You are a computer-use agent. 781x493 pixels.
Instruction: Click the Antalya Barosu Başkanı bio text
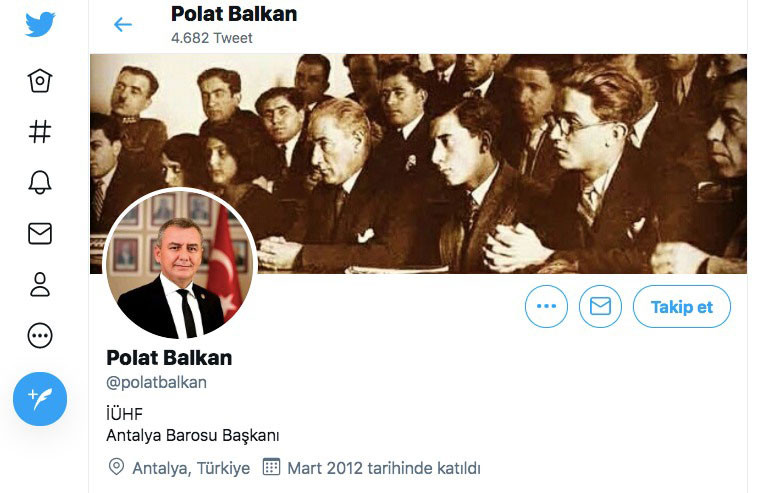pyautogui.click(x=193, y=435)
